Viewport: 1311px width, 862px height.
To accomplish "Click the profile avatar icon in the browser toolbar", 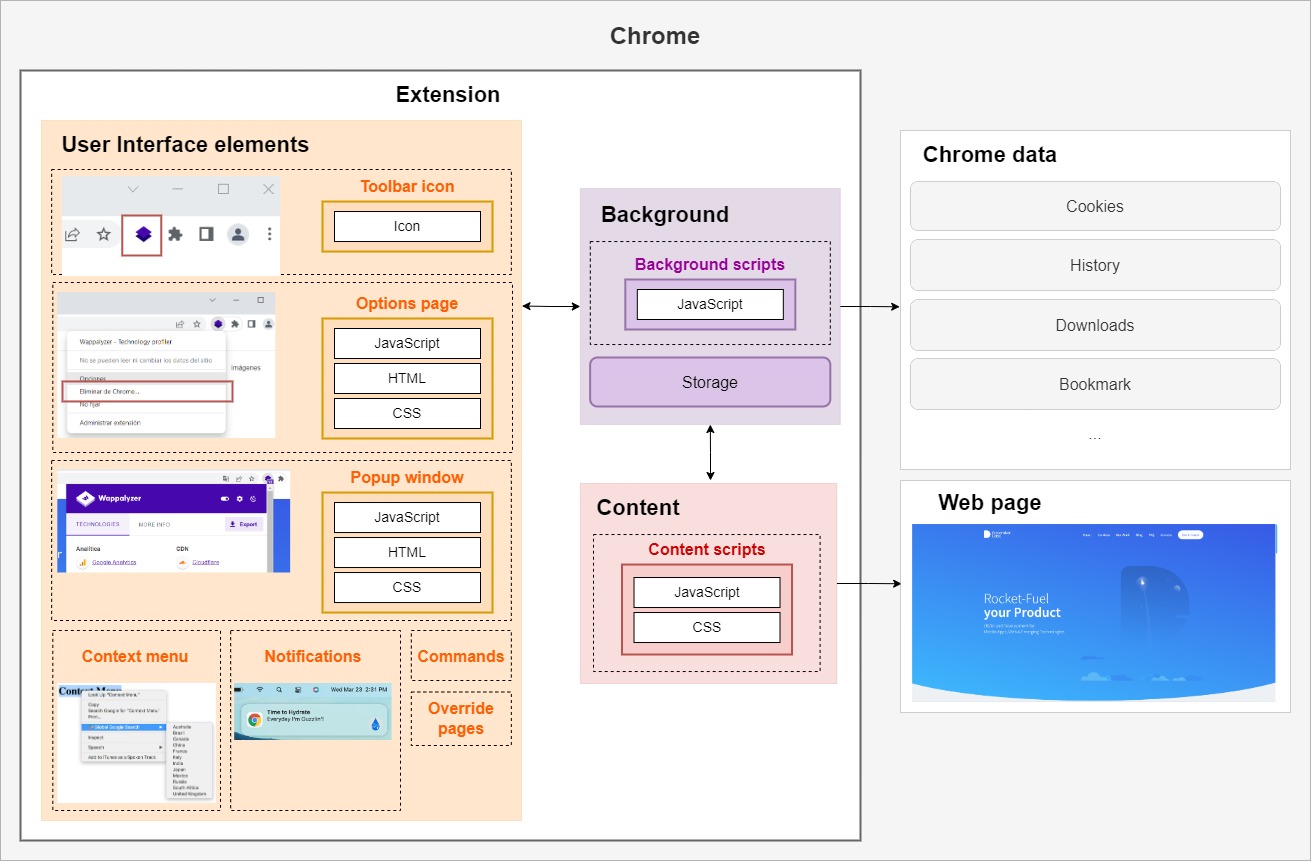I will click(238, 235).
